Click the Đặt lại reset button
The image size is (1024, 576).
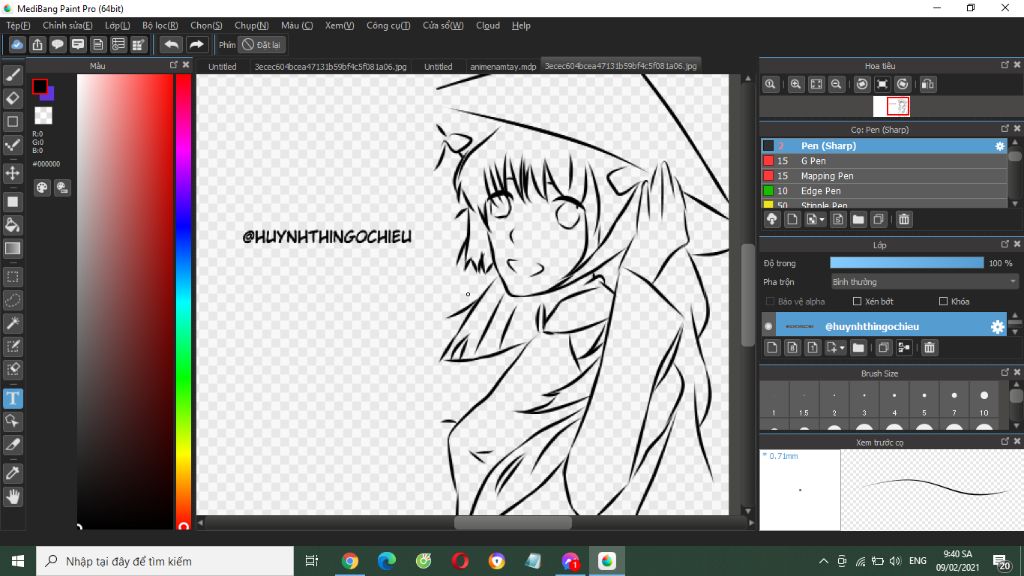[x=262, y=45]
